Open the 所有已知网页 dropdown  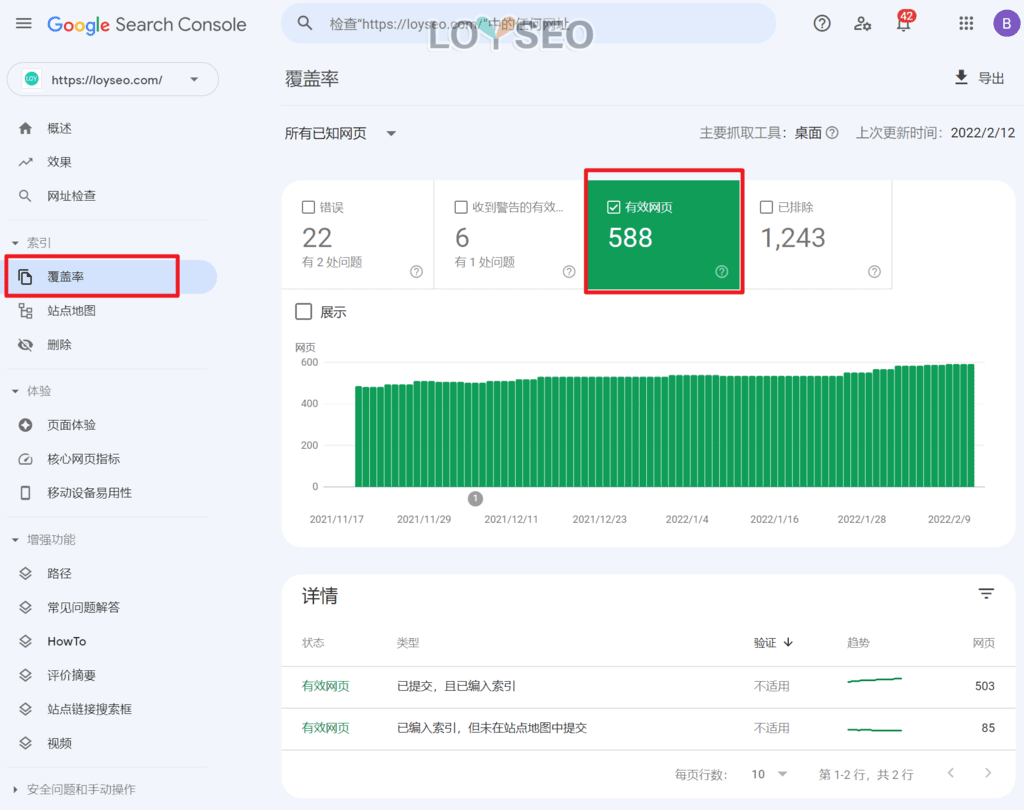coord(340,133)
